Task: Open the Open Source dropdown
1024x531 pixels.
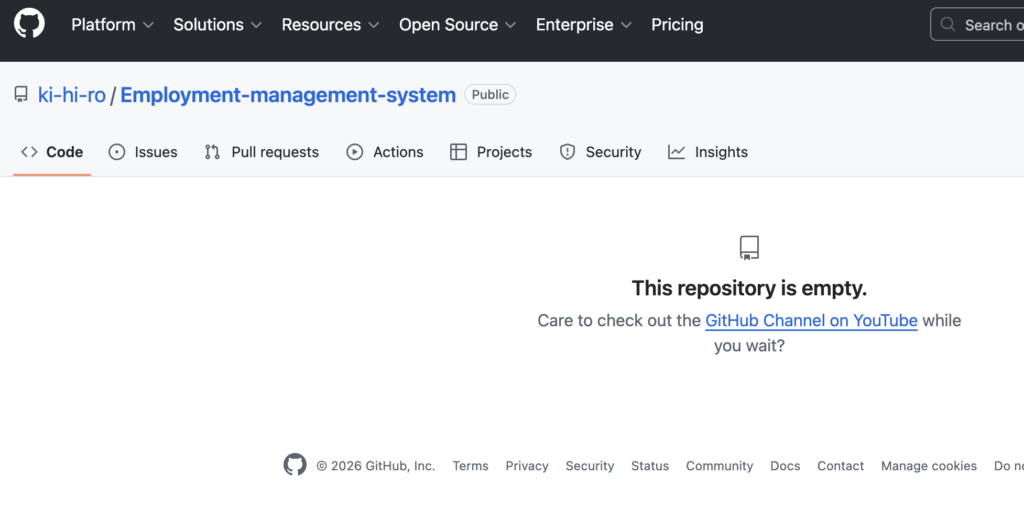Action: tap(457, 25)
